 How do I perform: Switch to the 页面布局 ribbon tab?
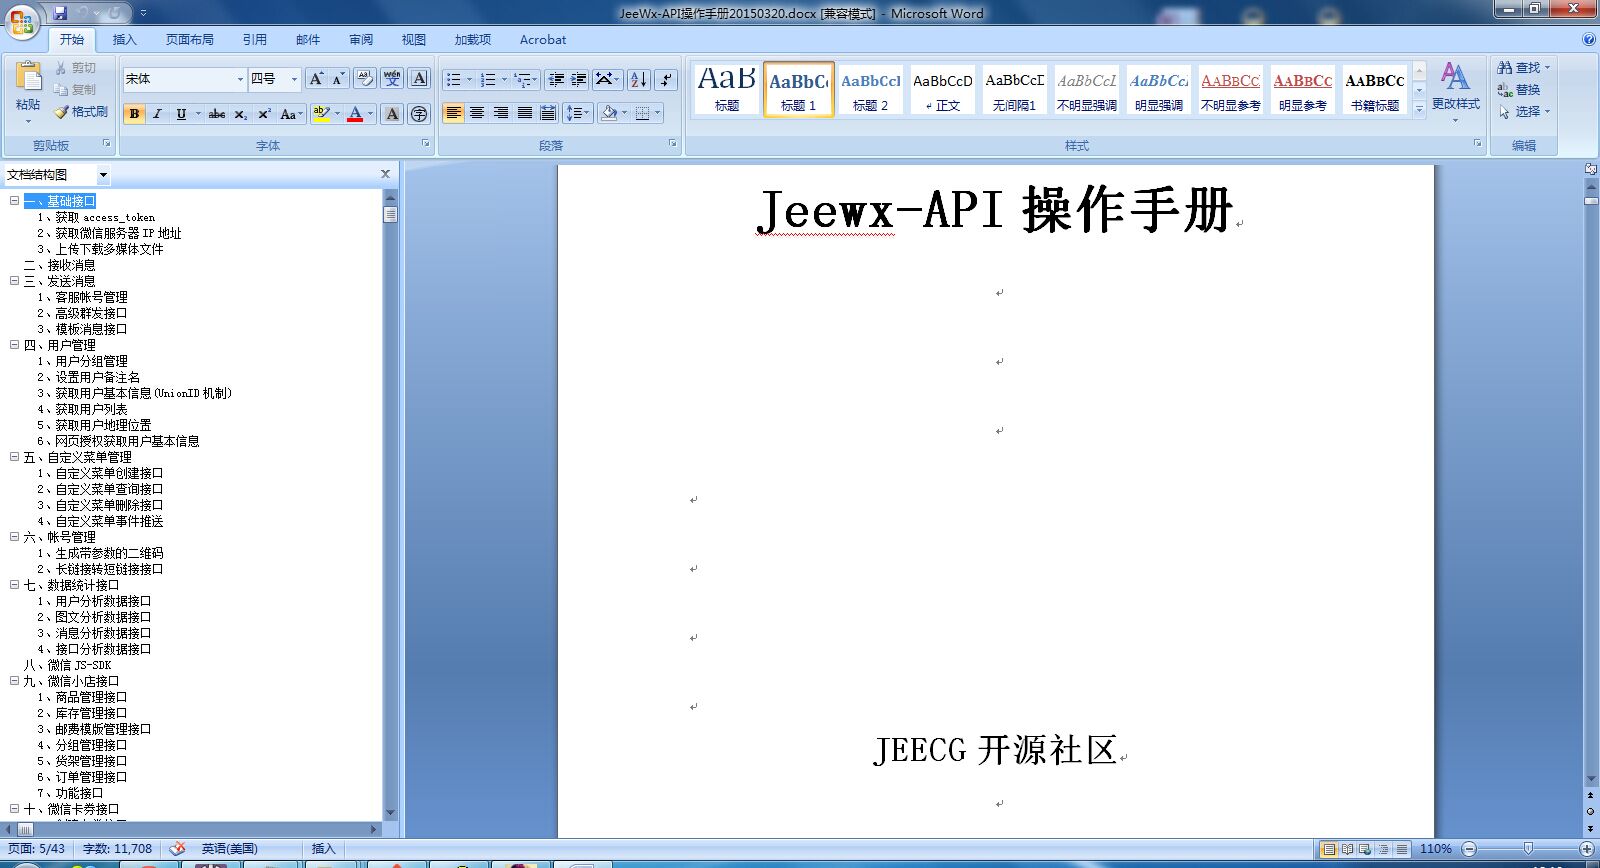pos(190,40)
